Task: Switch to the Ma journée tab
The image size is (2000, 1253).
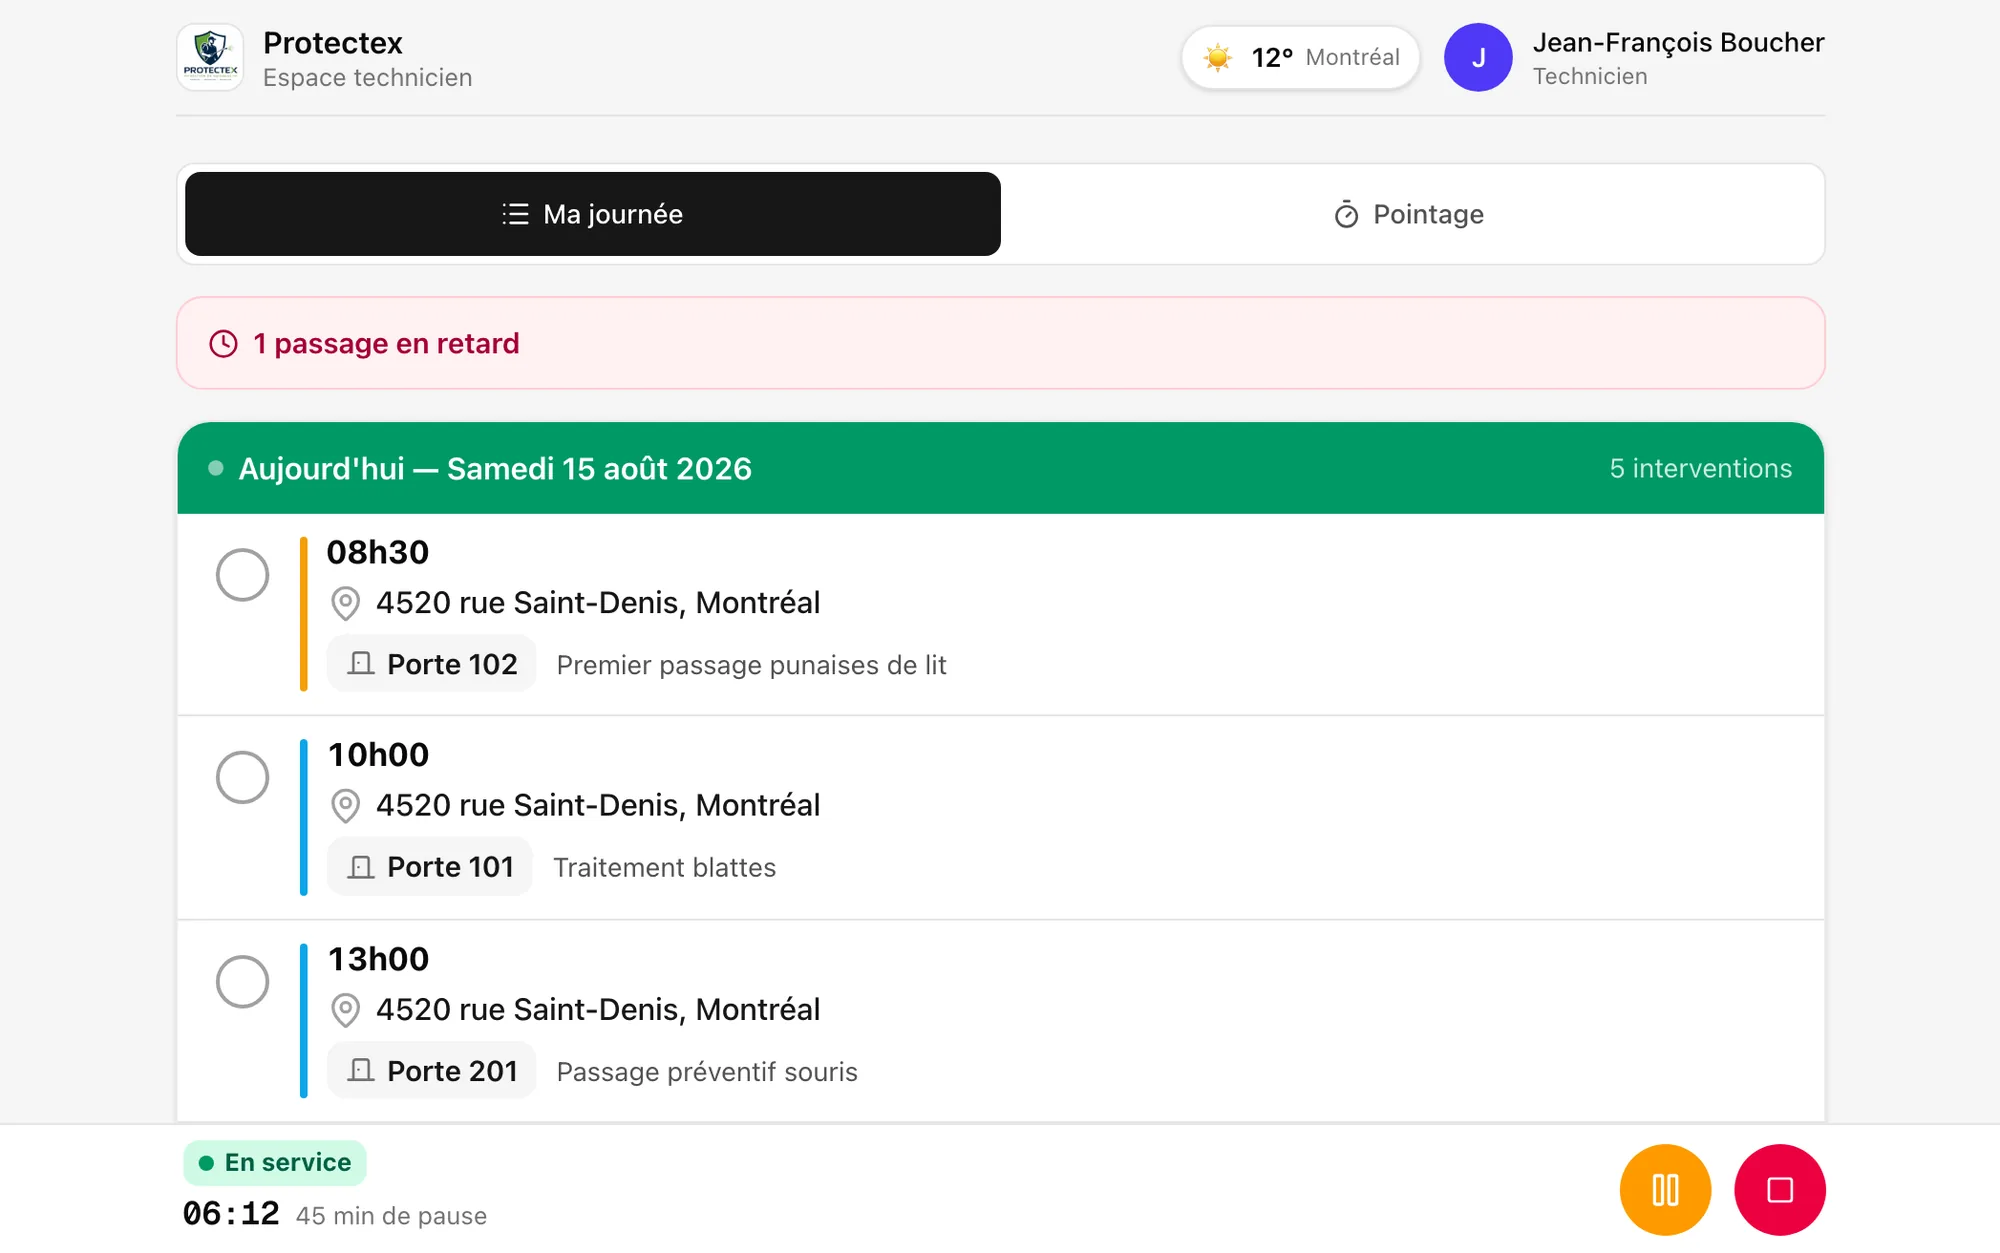Action: pyautogui.click(x=593, y=214)
